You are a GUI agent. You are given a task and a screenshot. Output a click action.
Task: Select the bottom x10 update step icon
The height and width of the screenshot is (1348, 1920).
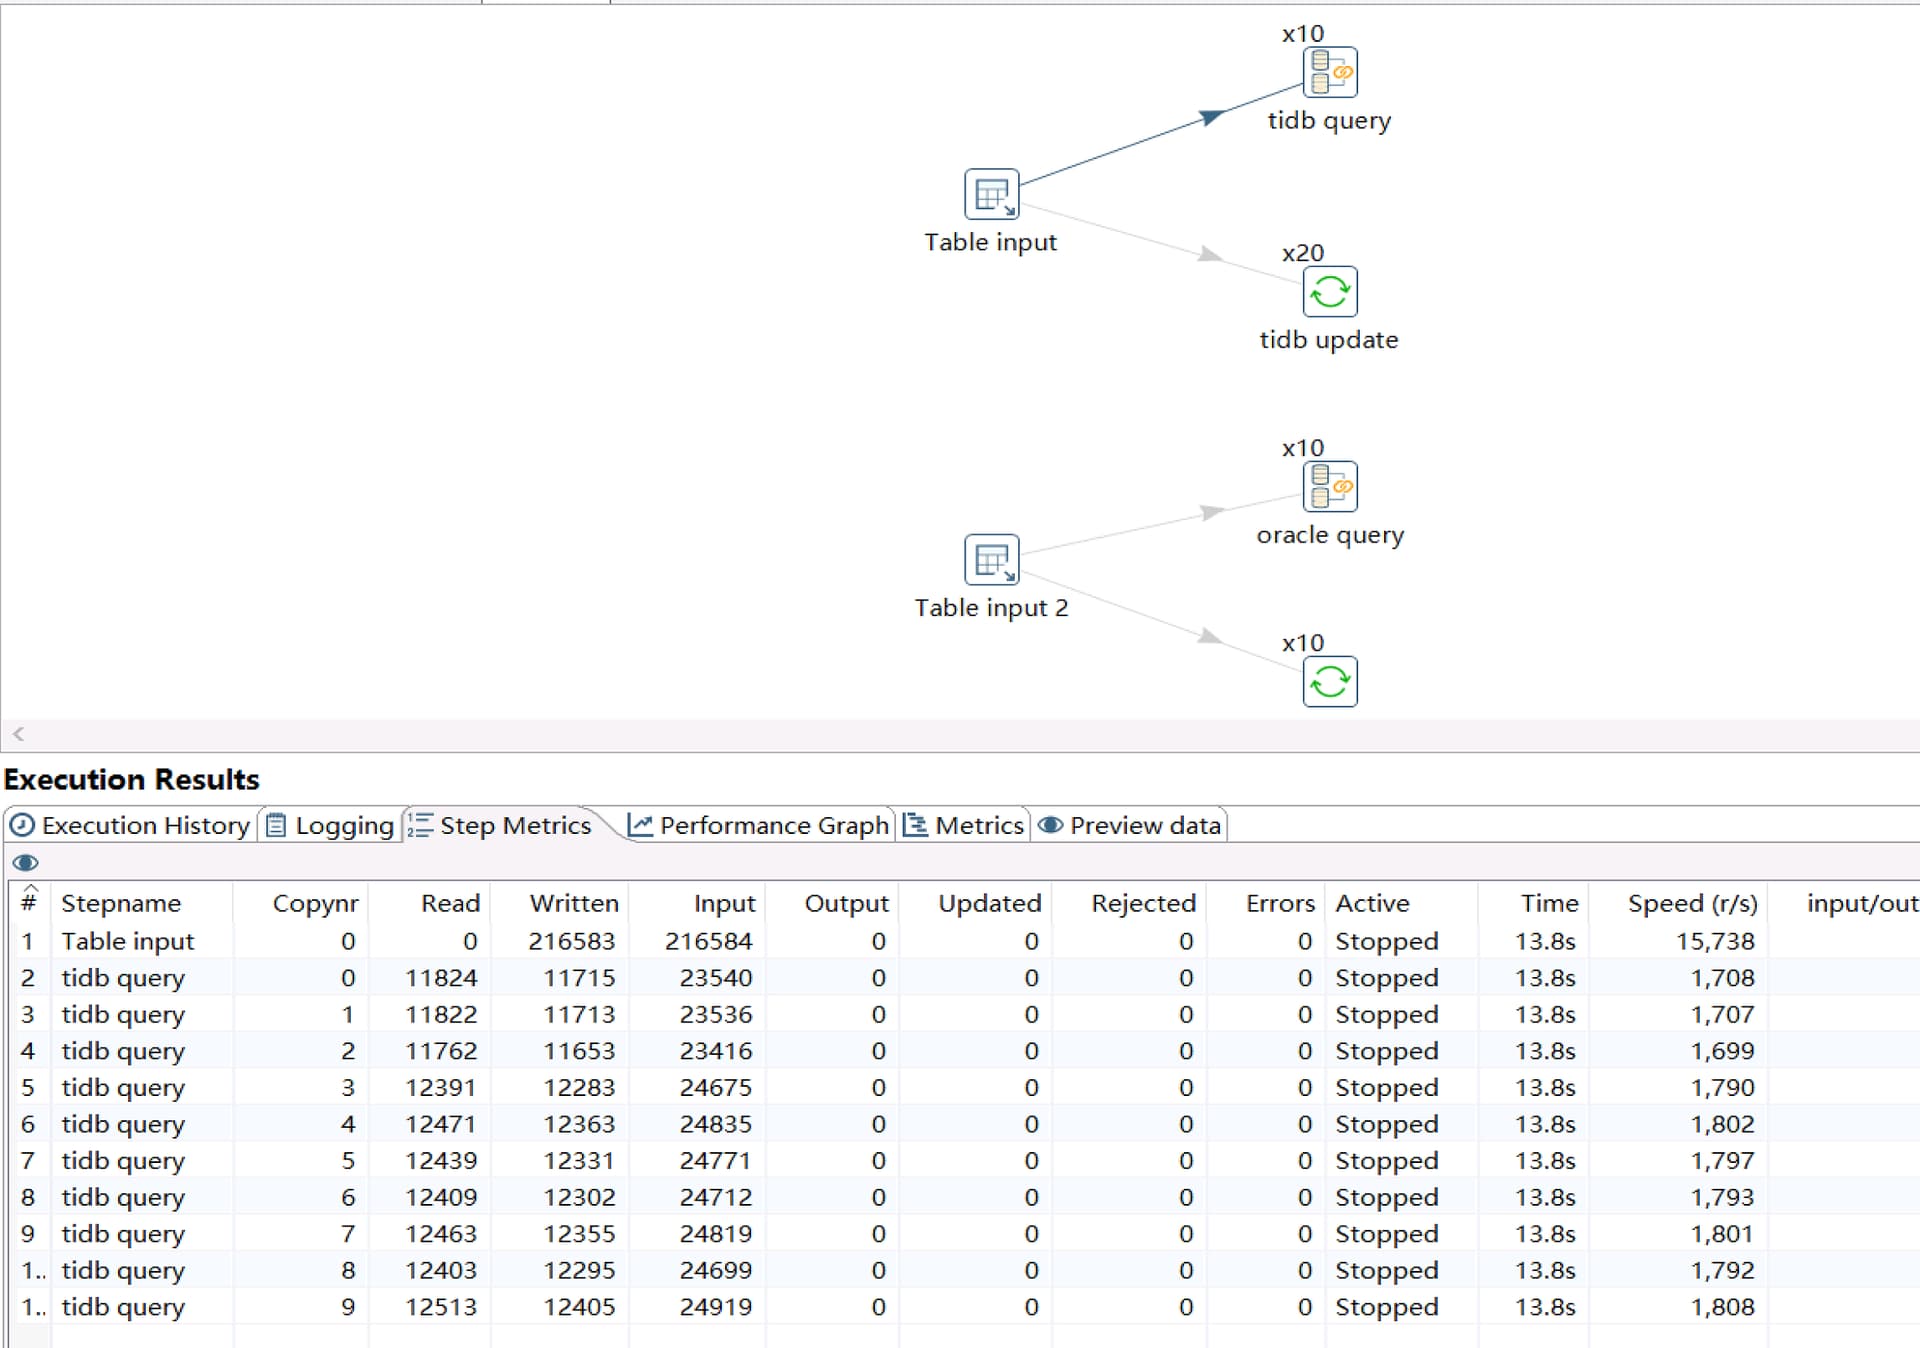[x=1329, y=682]
